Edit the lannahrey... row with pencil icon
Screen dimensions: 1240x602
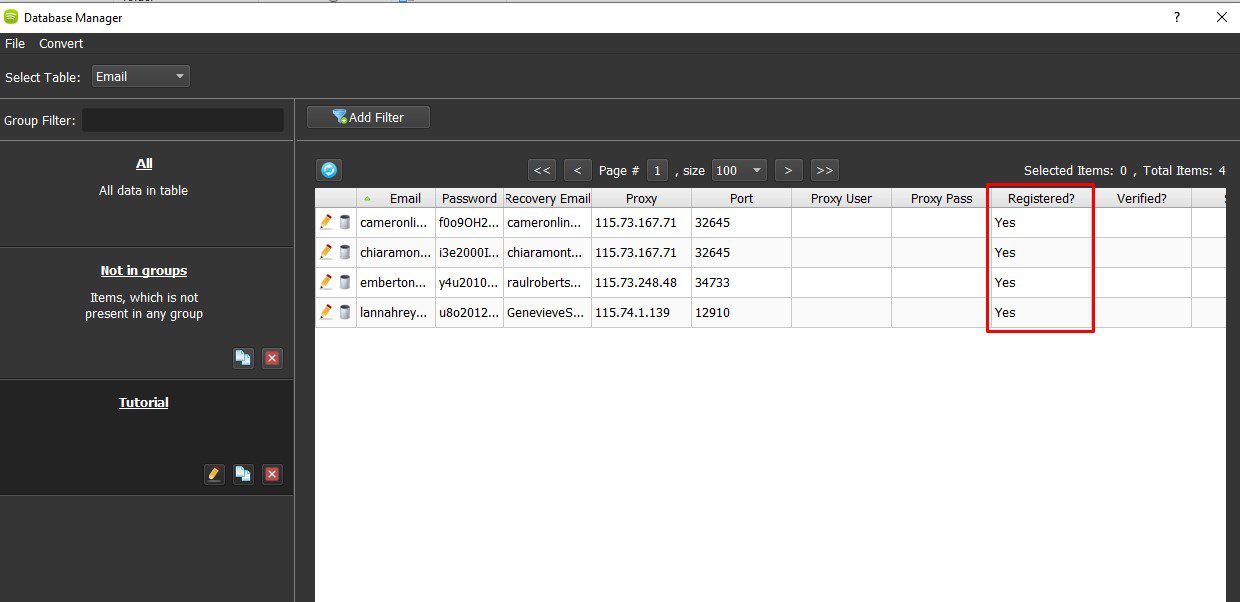[x=326, y=312]
